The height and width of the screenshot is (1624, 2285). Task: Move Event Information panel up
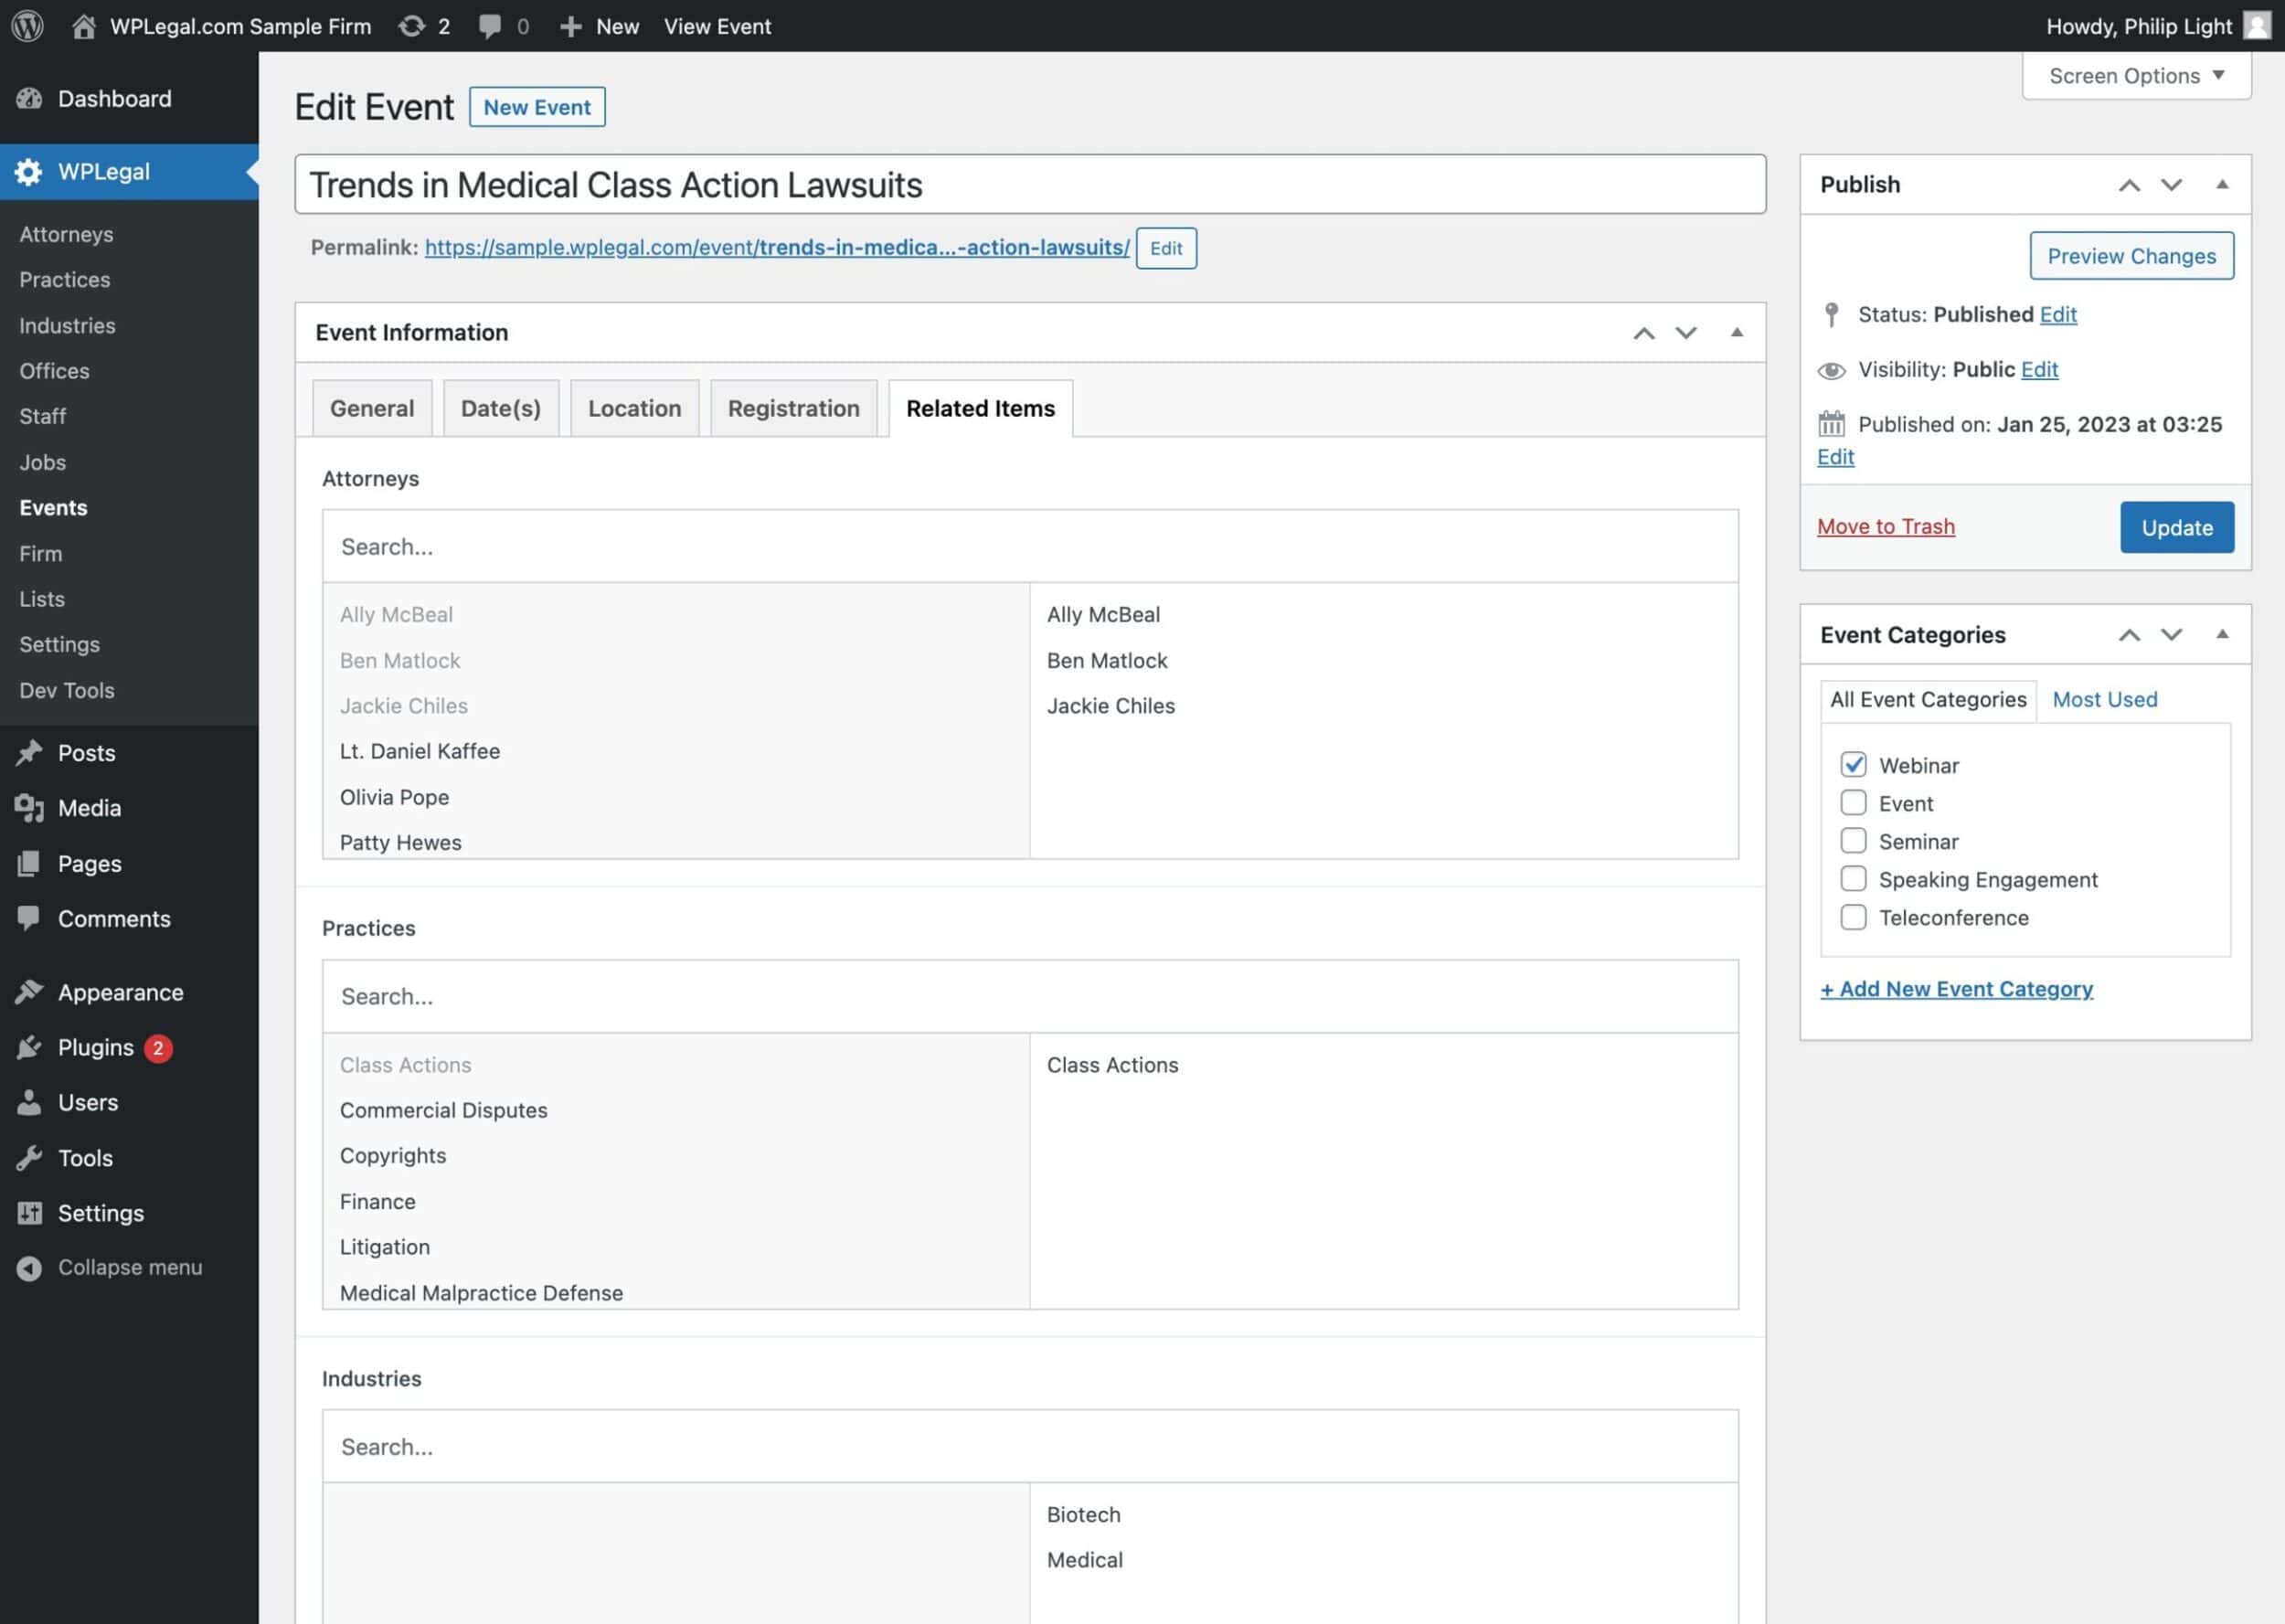[1644, 333]
